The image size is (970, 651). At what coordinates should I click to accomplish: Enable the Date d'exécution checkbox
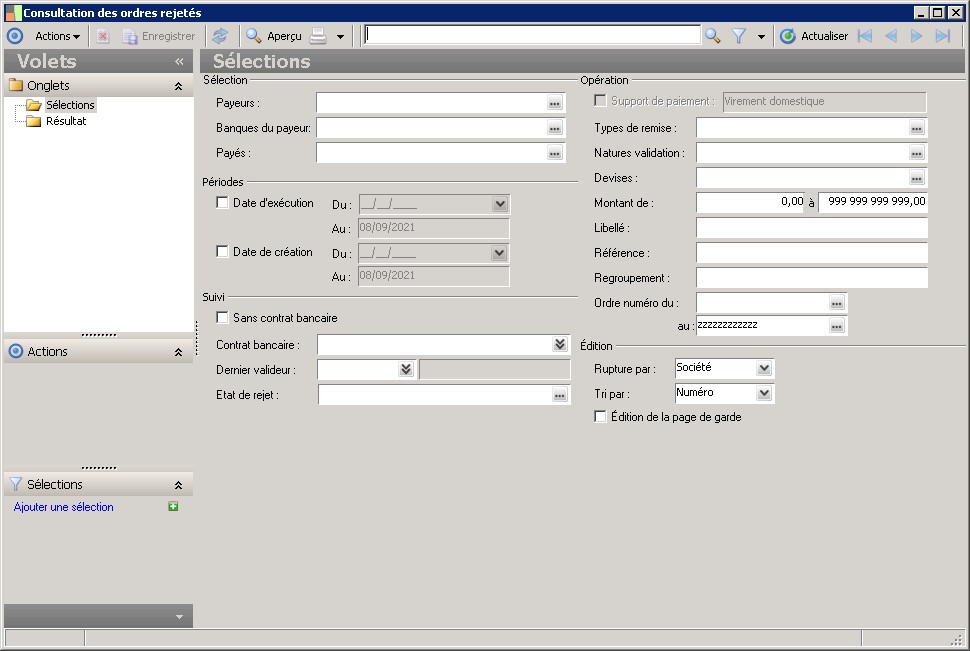(223, 203)
